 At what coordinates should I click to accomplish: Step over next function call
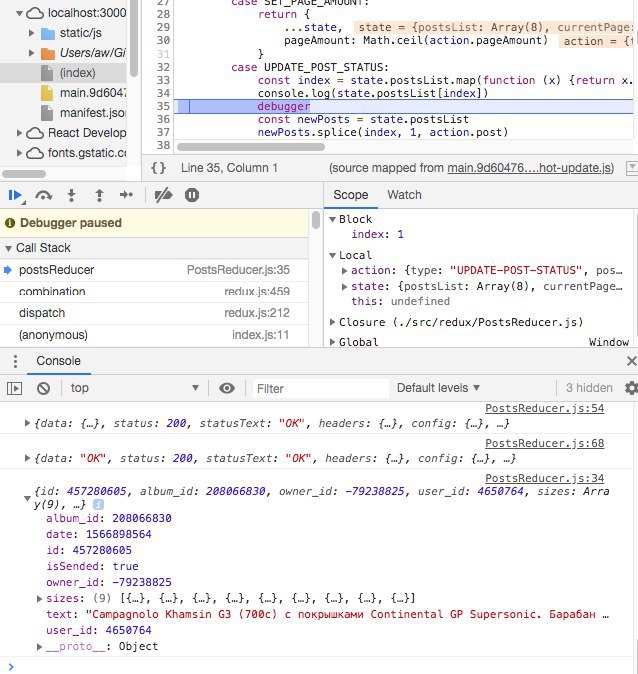coord(43,195)
